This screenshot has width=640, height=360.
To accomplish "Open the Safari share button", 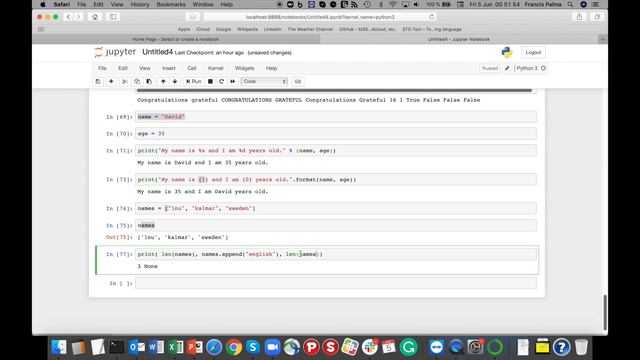I will 579,17.
